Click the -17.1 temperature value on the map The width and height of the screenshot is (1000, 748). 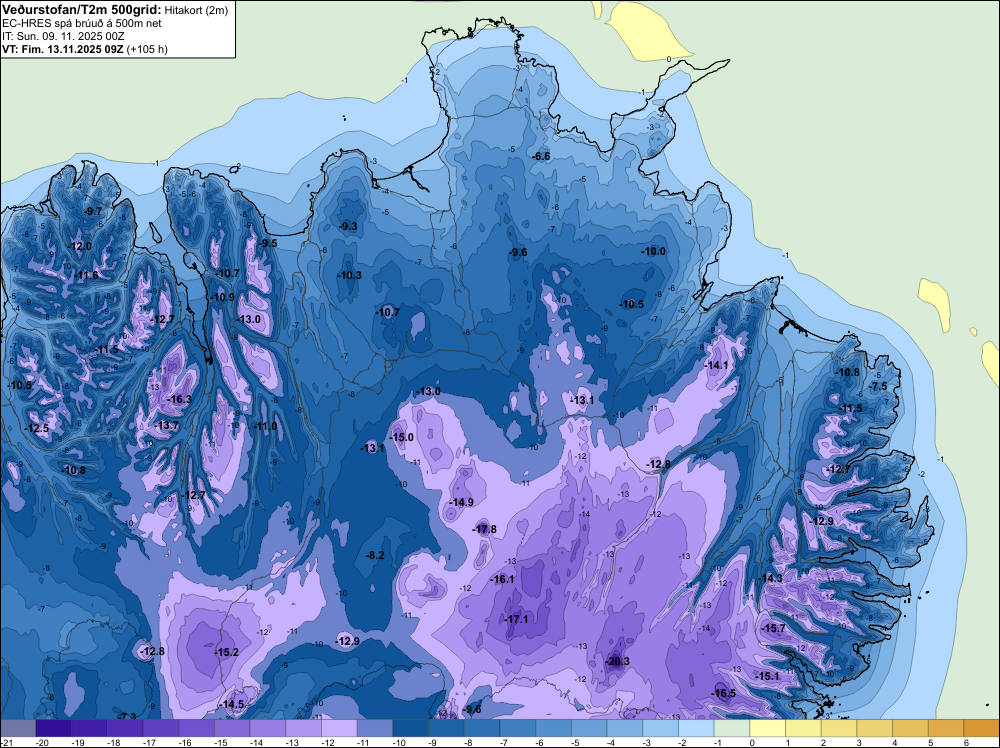coord(516,619)
